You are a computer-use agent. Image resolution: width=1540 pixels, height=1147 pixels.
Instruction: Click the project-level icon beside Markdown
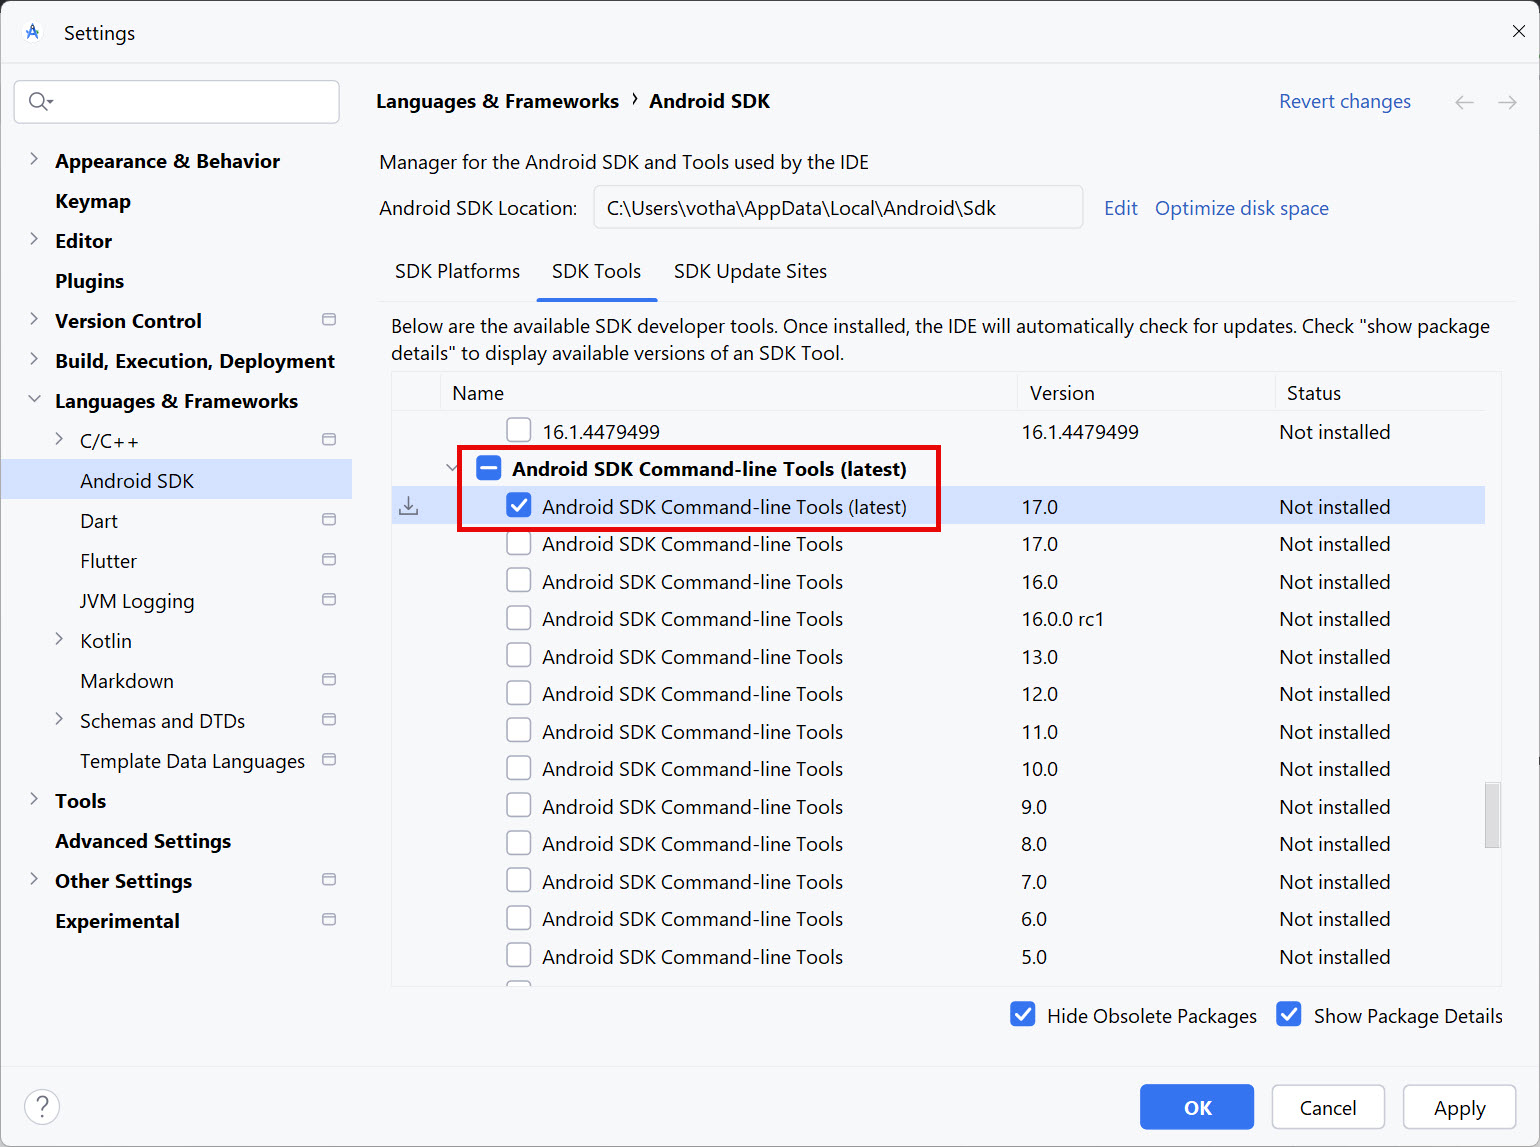tap(329, 680)
